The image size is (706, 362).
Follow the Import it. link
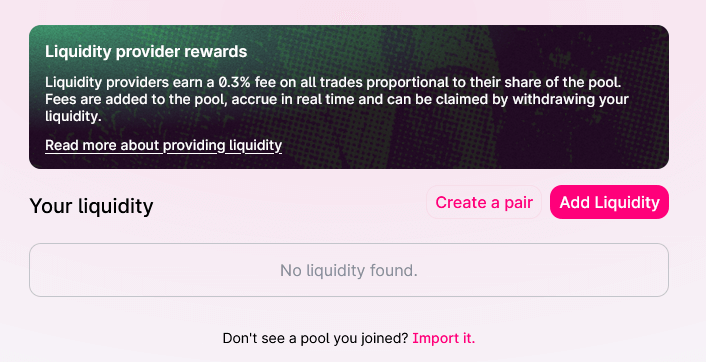444,338
